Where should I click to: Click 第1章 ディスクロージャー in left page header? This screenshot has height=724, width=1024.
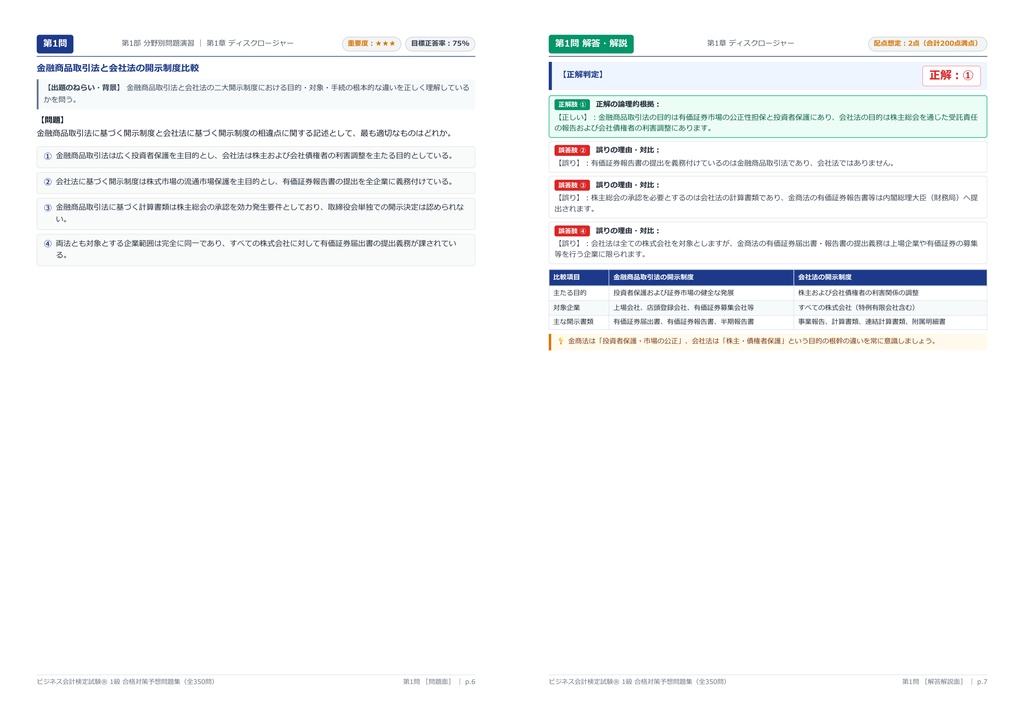pos(250,43)
